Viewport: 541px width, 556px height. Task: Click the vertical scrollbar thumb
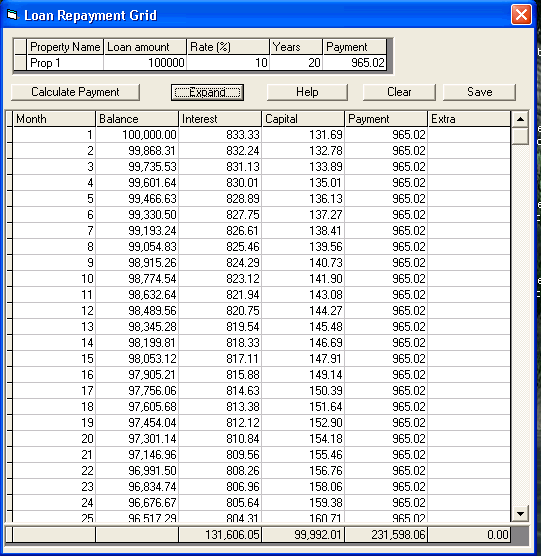tap(520, 136)
